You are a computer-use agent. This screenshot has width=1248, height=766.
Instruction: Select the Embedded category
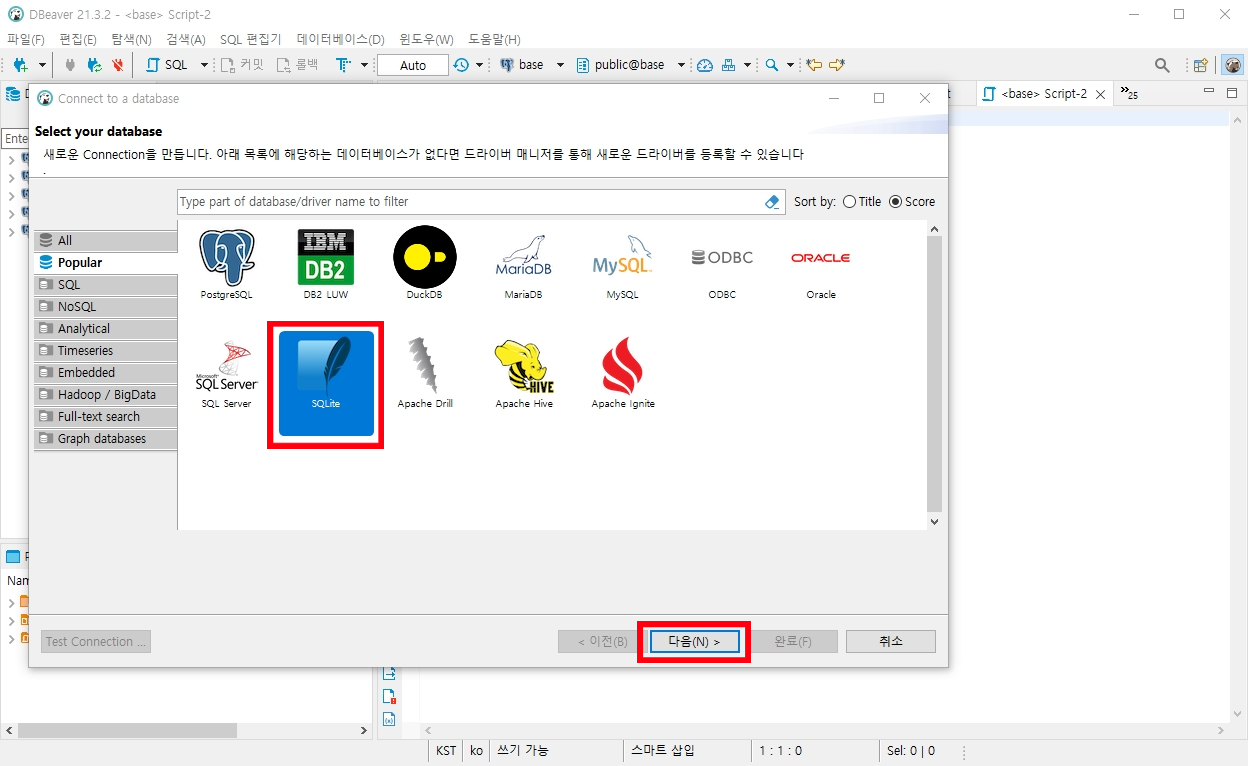click(106, 373)
